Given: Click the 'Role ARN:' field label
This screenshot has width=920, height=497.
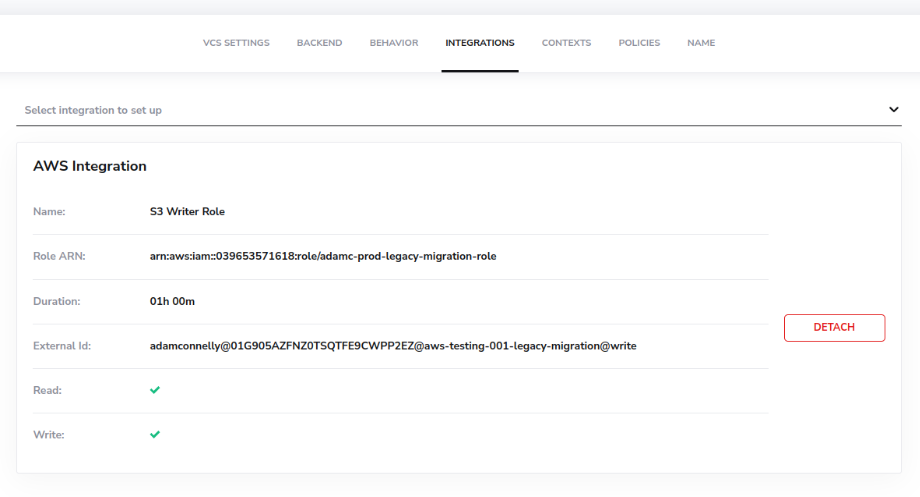Looking at the screenshot, I should [59, 256].
